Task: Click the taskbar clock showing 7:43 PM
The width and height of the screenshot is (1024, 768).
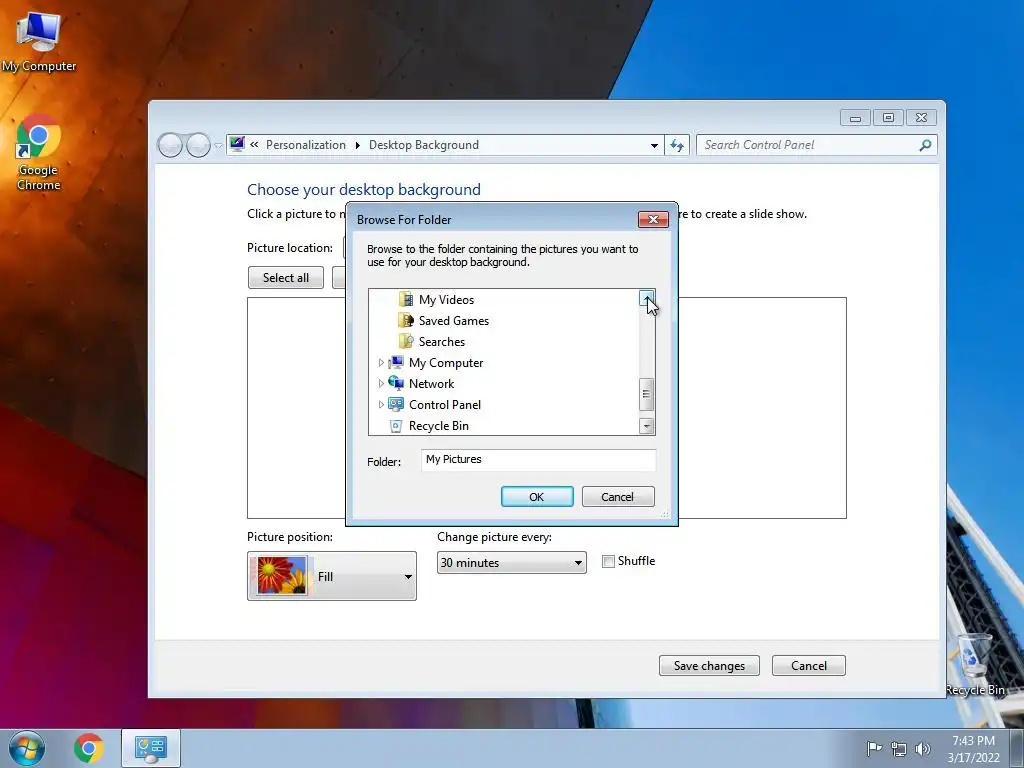Action: pyautogui.click(x=973, y=748)
